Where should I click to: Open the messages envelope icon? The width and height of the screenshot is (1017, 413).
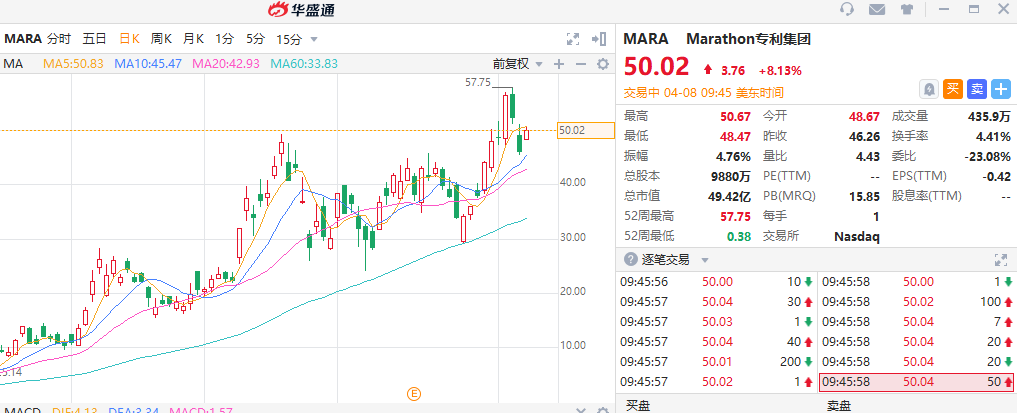(x=877, y=9)
